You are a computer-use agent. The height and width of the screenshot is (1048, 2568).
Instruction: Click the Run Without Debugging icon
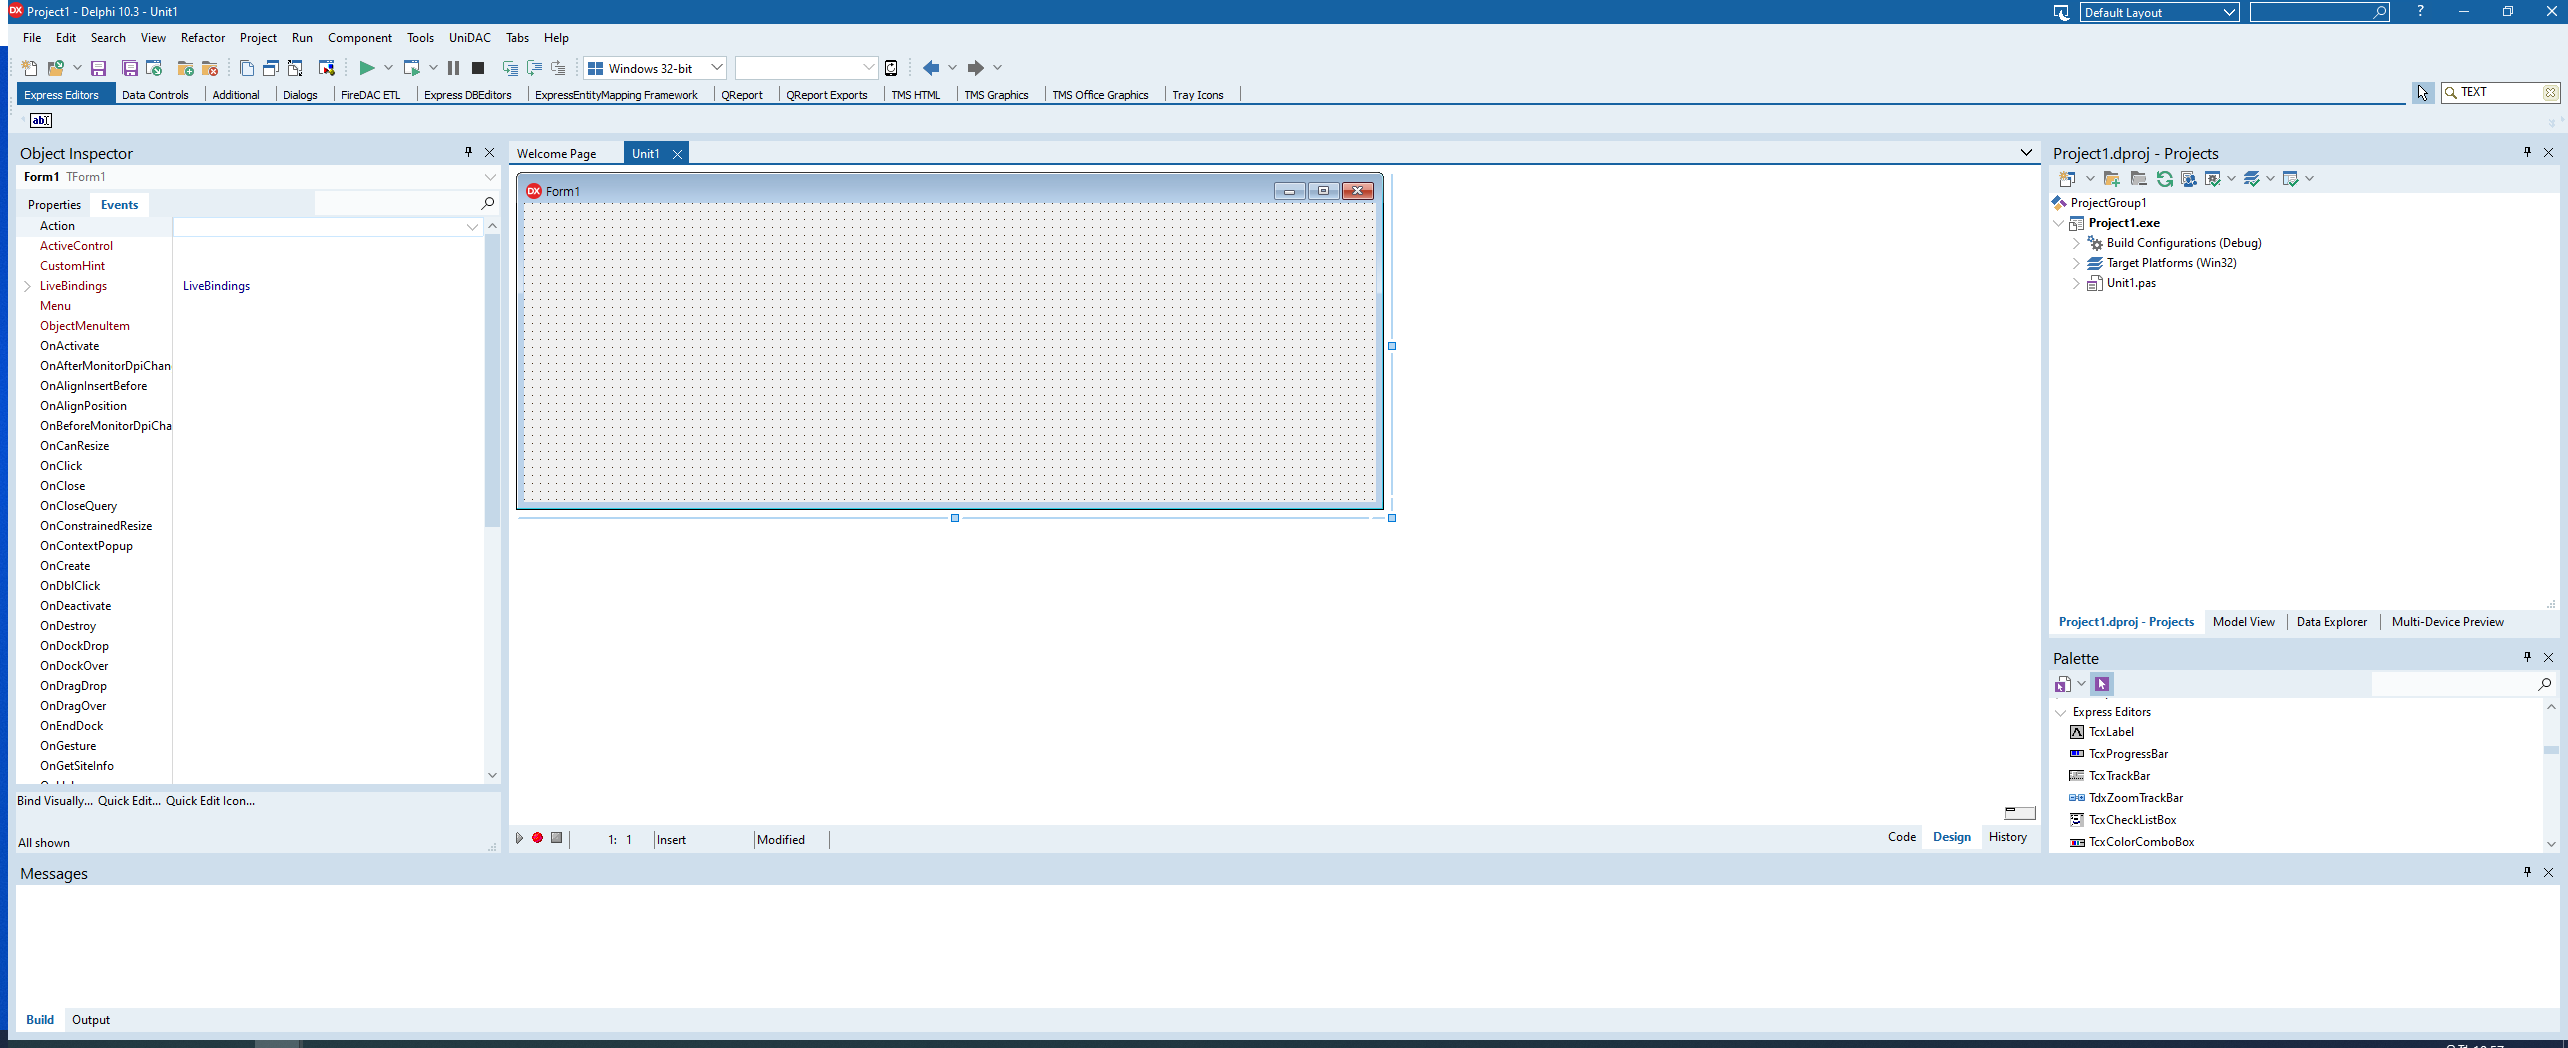[411, 68]
